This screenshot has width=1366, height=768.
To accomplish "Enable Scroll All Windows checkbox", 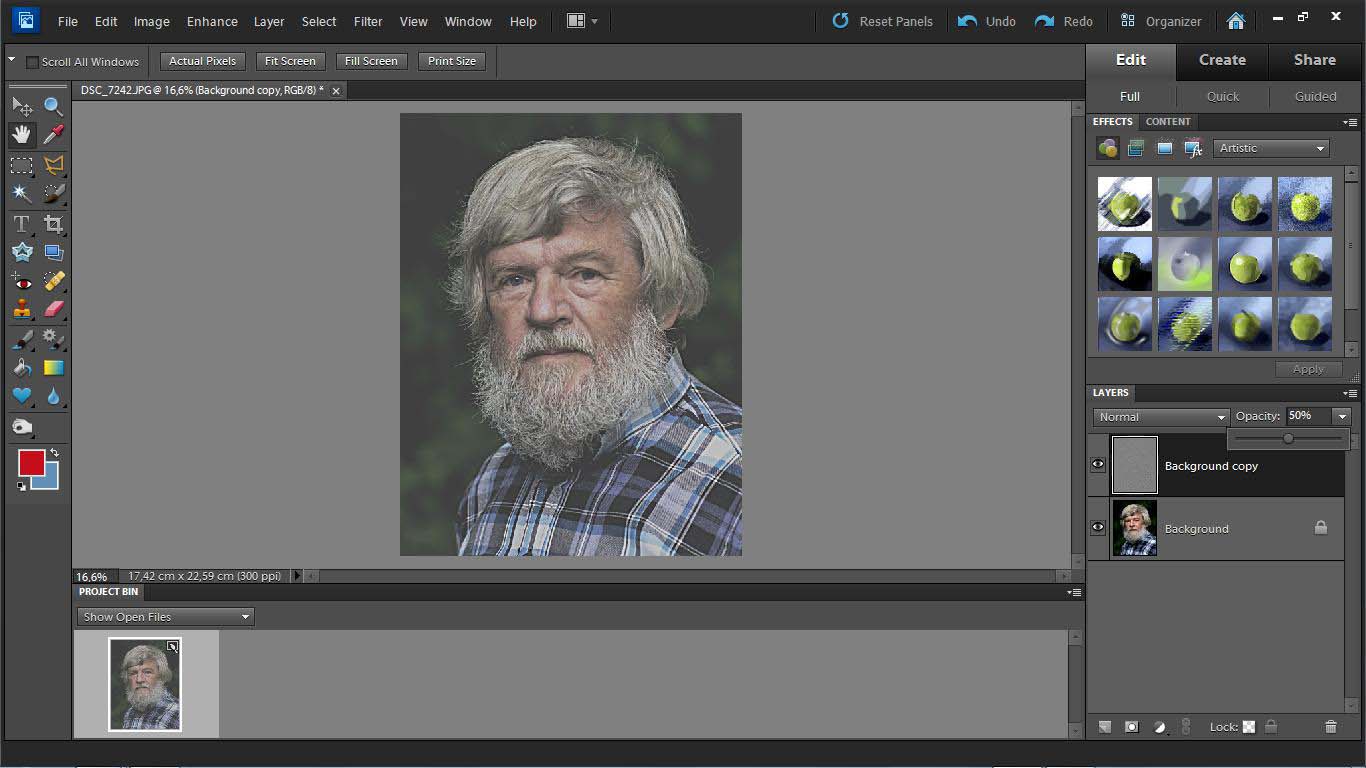I will tap(32, 62).
